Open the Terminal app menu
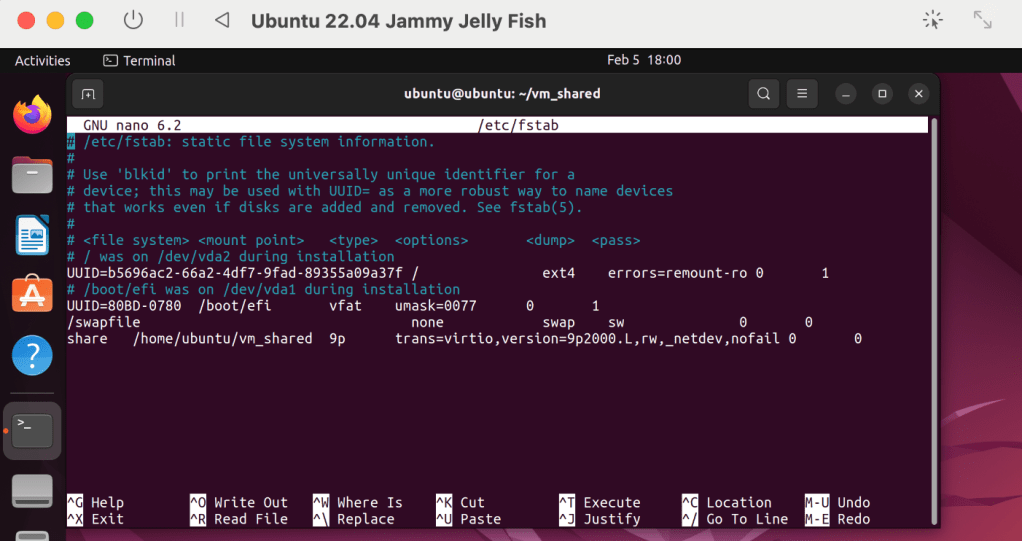This screenshot has width=1022, height=541. 139,60
